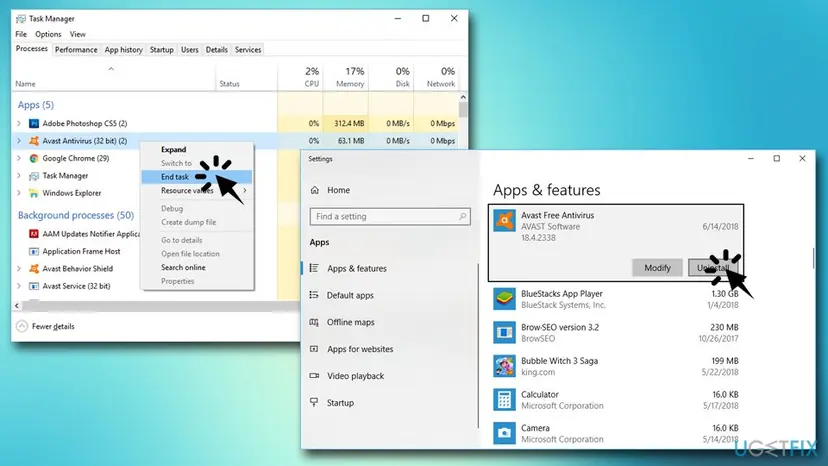
Task: Click the Avast Free Antivirus app icon
Action: point(504,220)
